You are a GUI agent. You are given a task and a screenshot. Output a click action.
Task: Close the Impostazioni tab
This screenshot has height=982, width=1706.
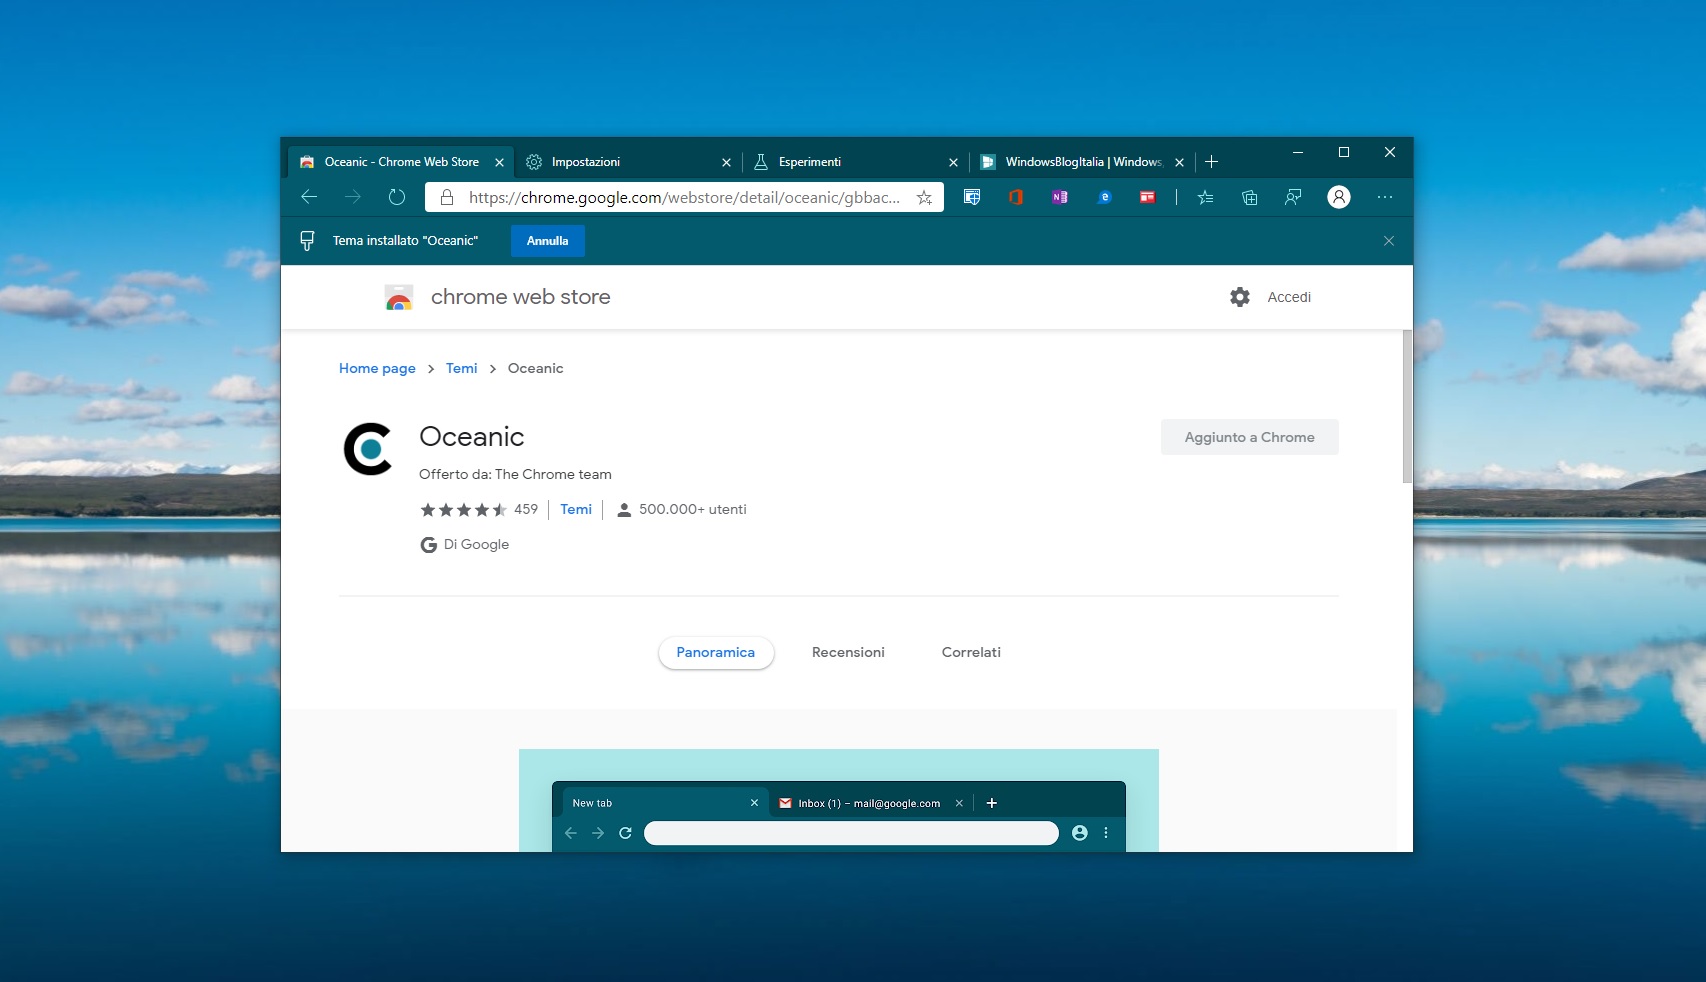pyautogui.click(x=726, y=162)
